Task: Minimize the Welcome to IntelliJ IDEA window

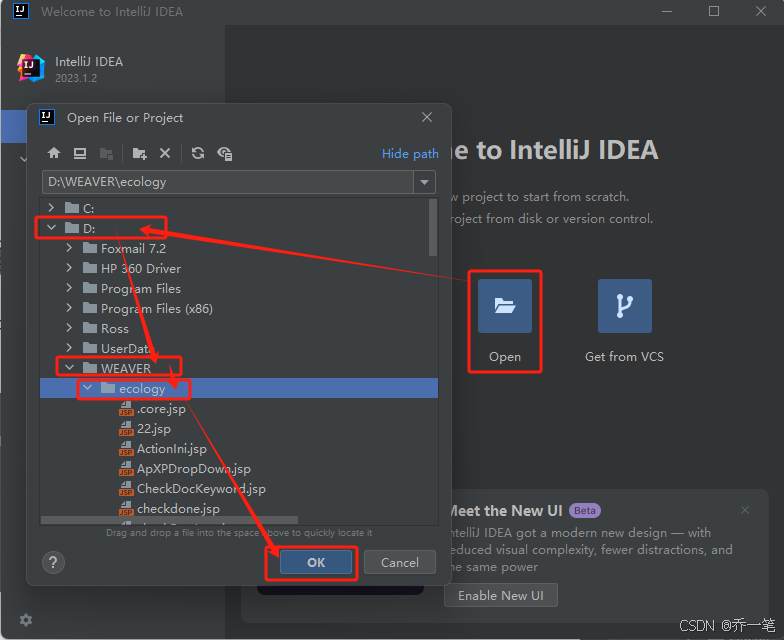Action: click(667, 11)
